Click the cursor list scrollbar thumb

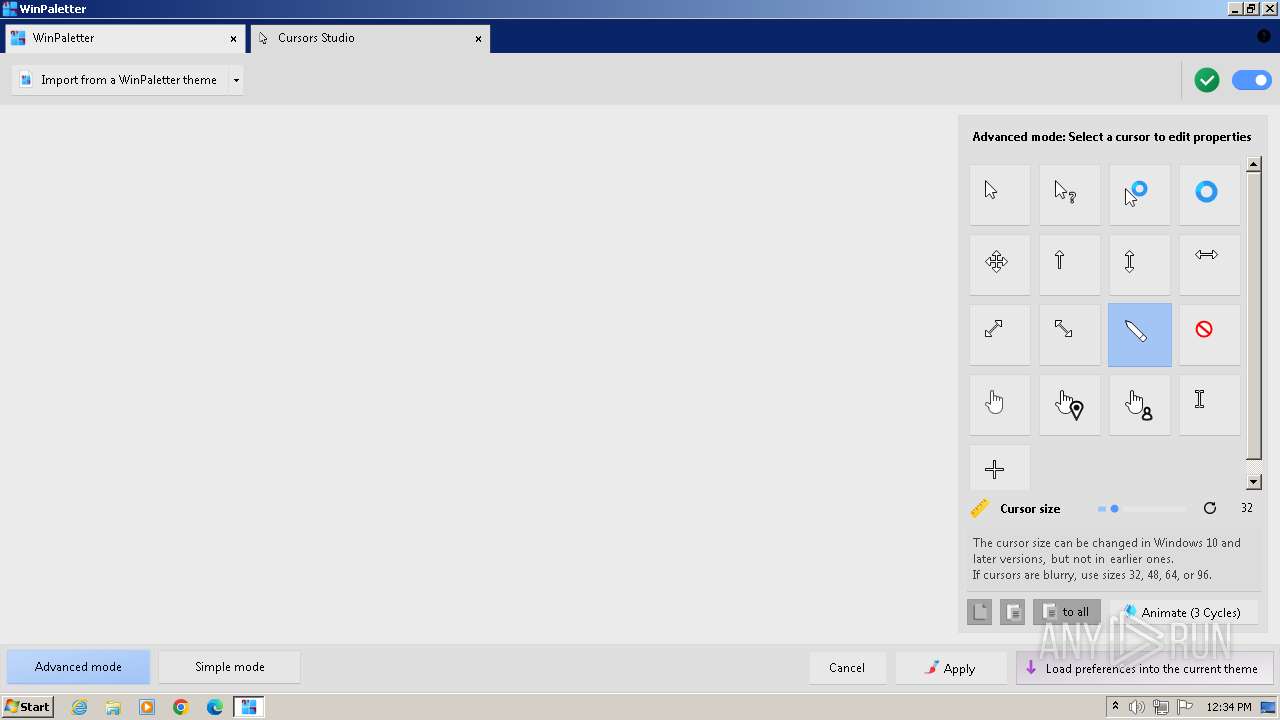[x=1254, y=315]
